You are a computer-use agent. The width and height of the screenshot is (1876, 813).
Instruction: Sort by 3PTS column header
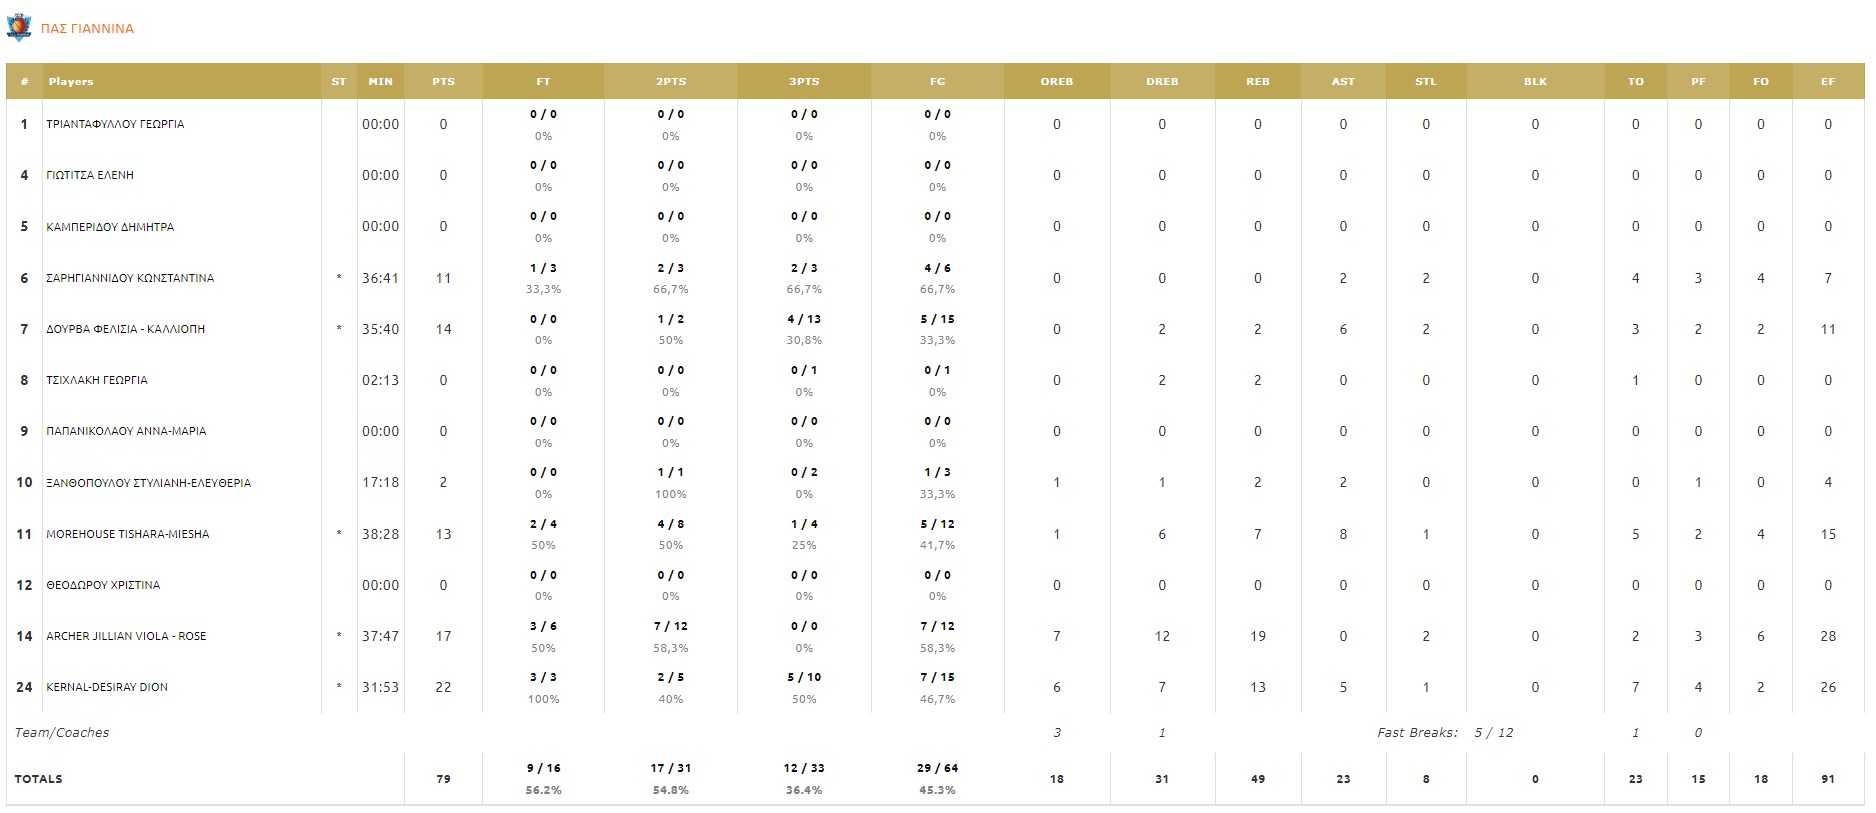(x=804, y=82)
